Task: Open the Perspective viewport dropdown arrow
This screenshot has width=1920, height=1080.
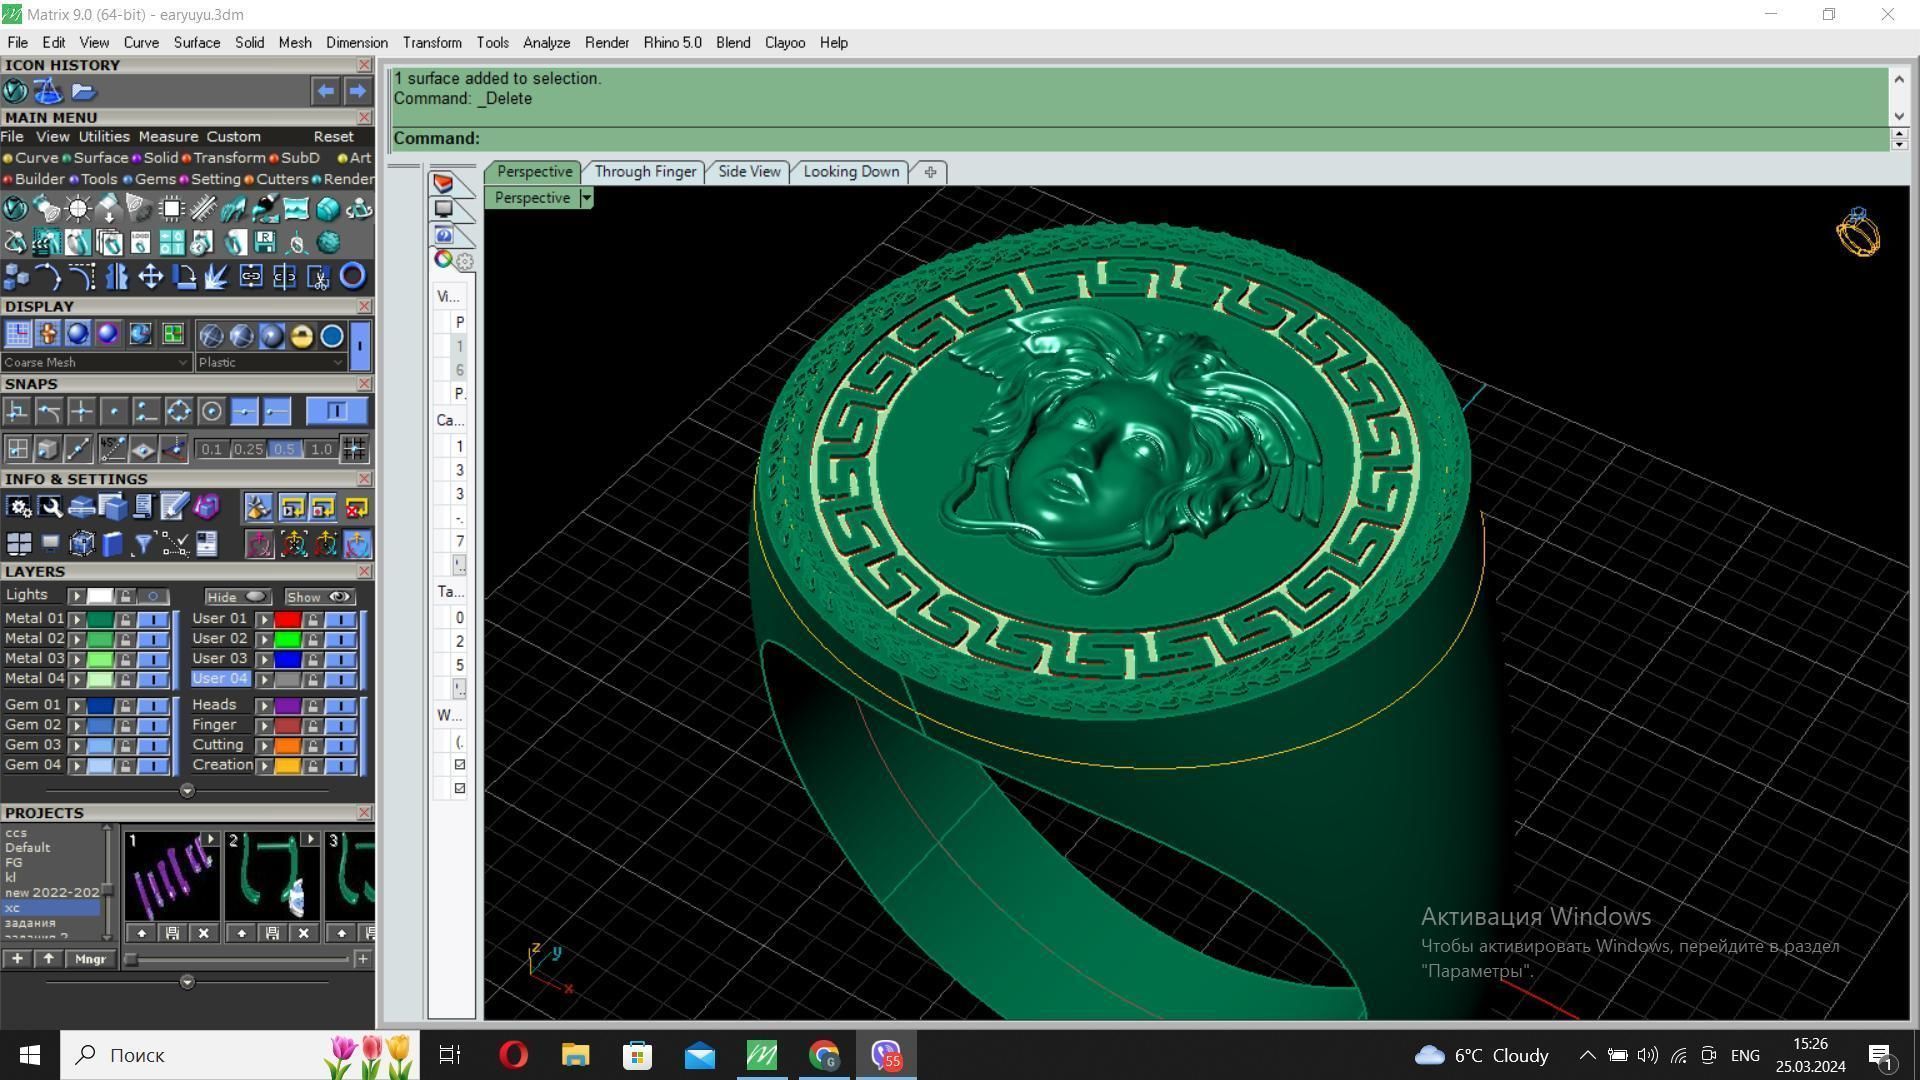Action: click(x=586, y=198)
